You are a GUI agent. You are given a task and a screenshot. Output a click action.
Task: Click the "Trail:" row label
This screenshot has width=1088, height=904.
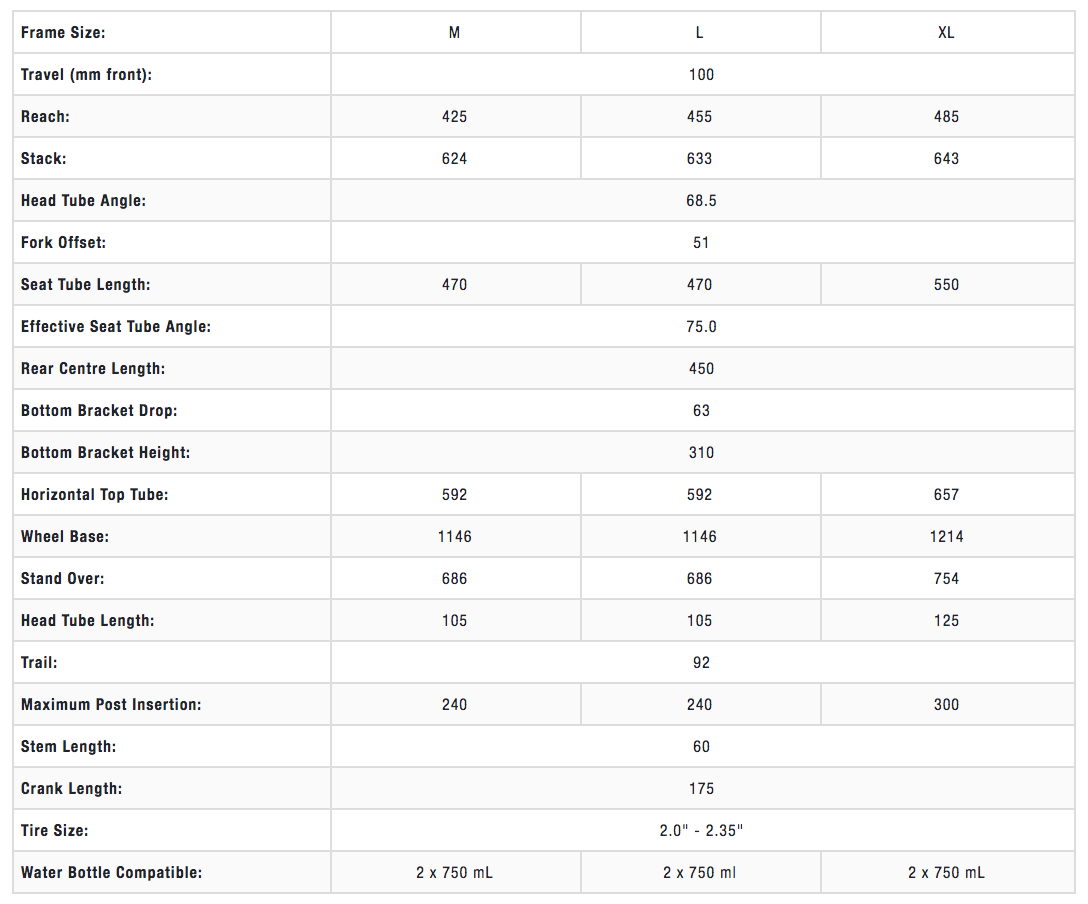click(41, 663)
